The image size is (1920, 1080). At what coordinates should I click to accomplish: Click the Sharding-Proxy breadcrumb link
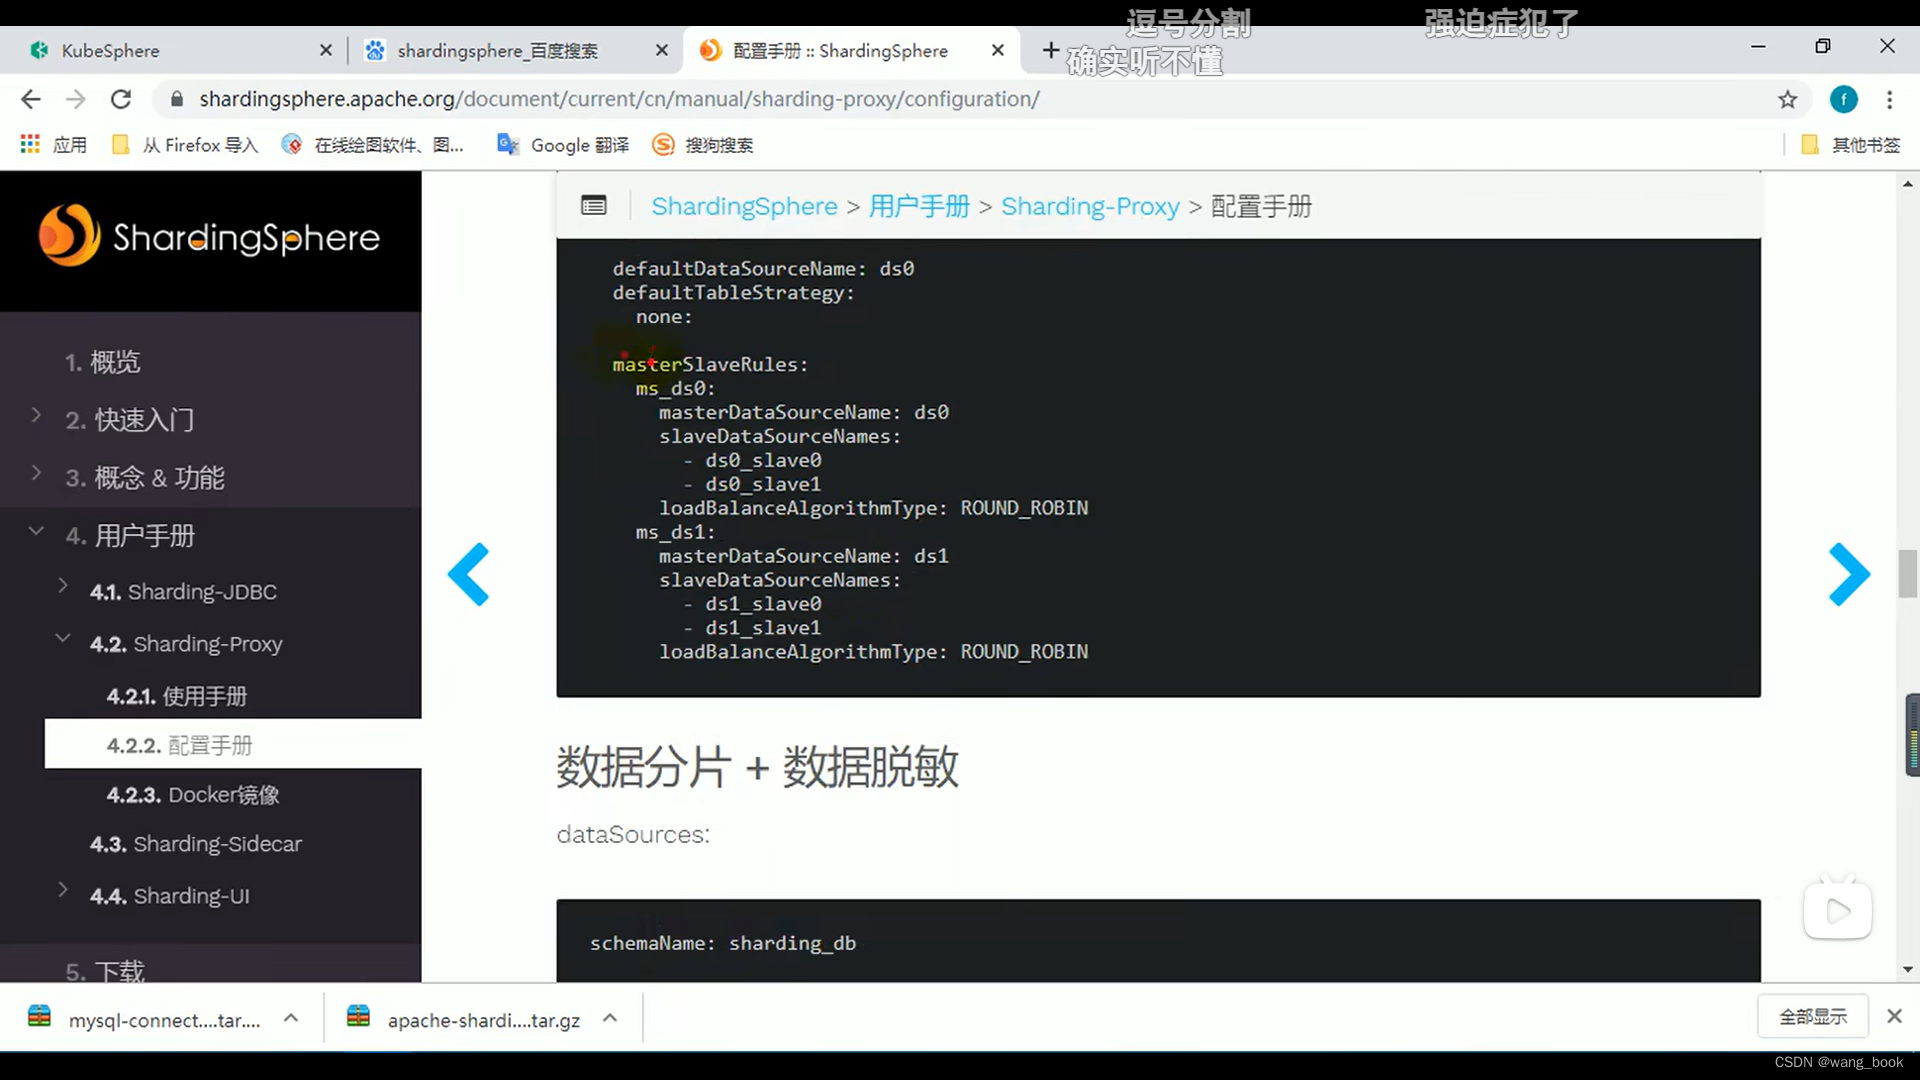1090,206
